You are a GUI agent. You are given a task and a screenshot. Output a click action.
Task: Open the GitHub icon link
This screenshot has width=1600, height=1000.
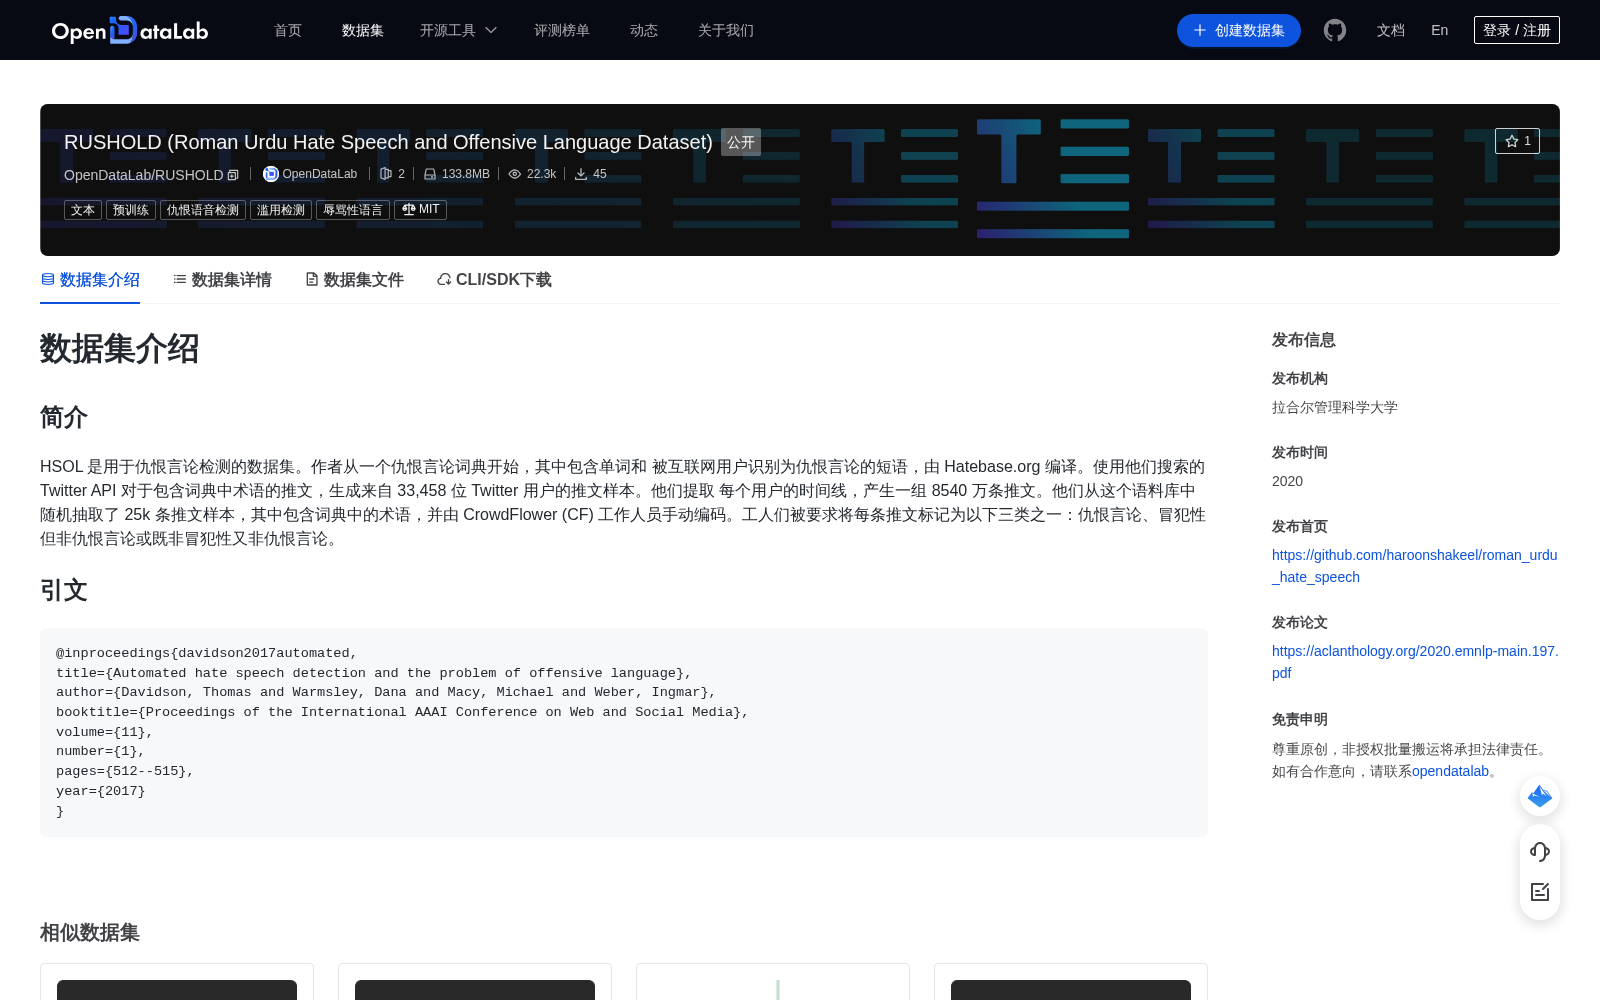1335,30
